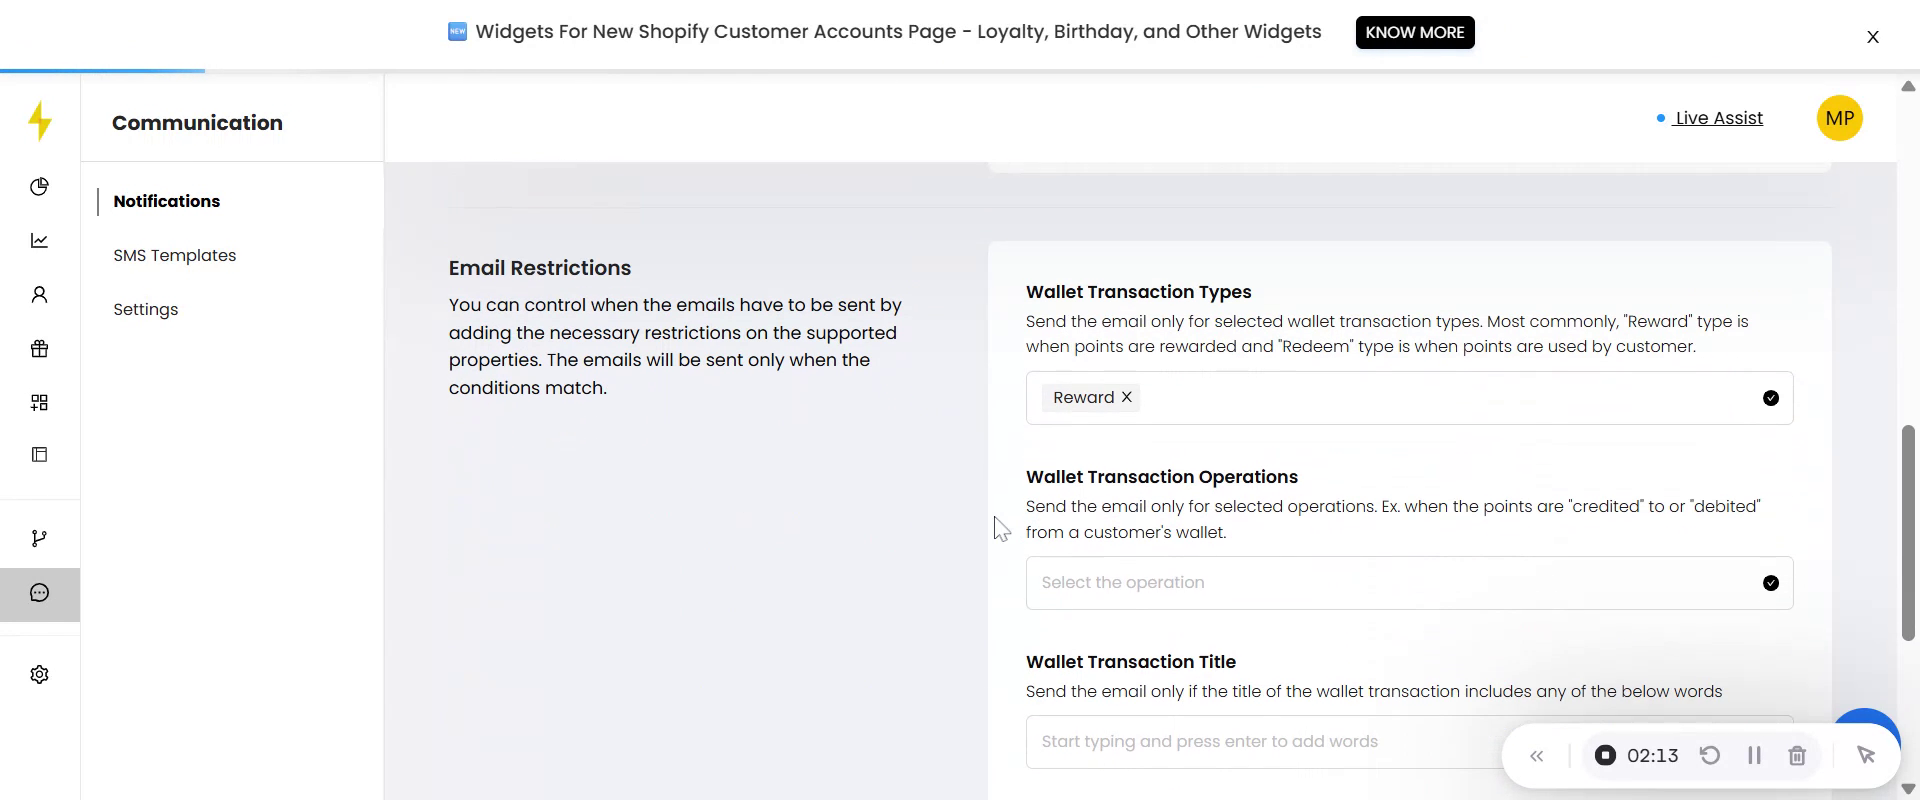
Task: Remove the Reward tag with its X
Action: point(1126,398)
